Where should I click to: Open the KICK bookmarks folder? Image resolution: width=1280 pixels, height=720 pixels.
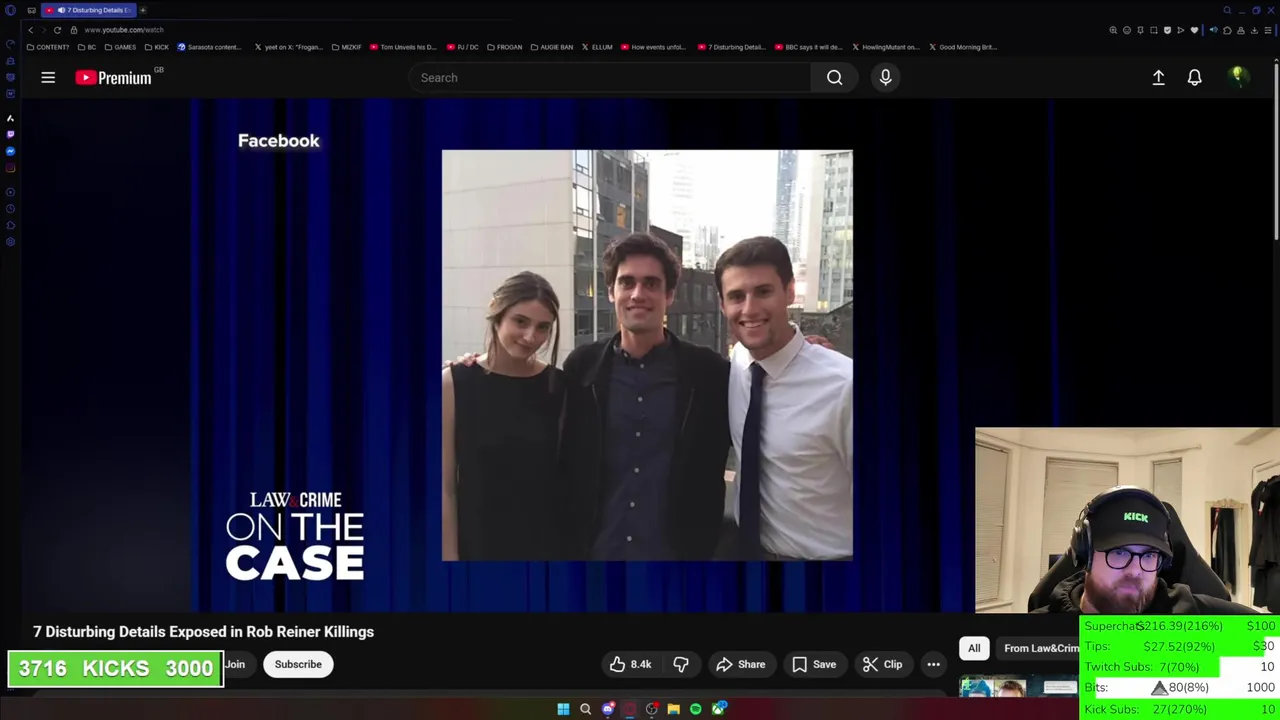coord(156,47)
